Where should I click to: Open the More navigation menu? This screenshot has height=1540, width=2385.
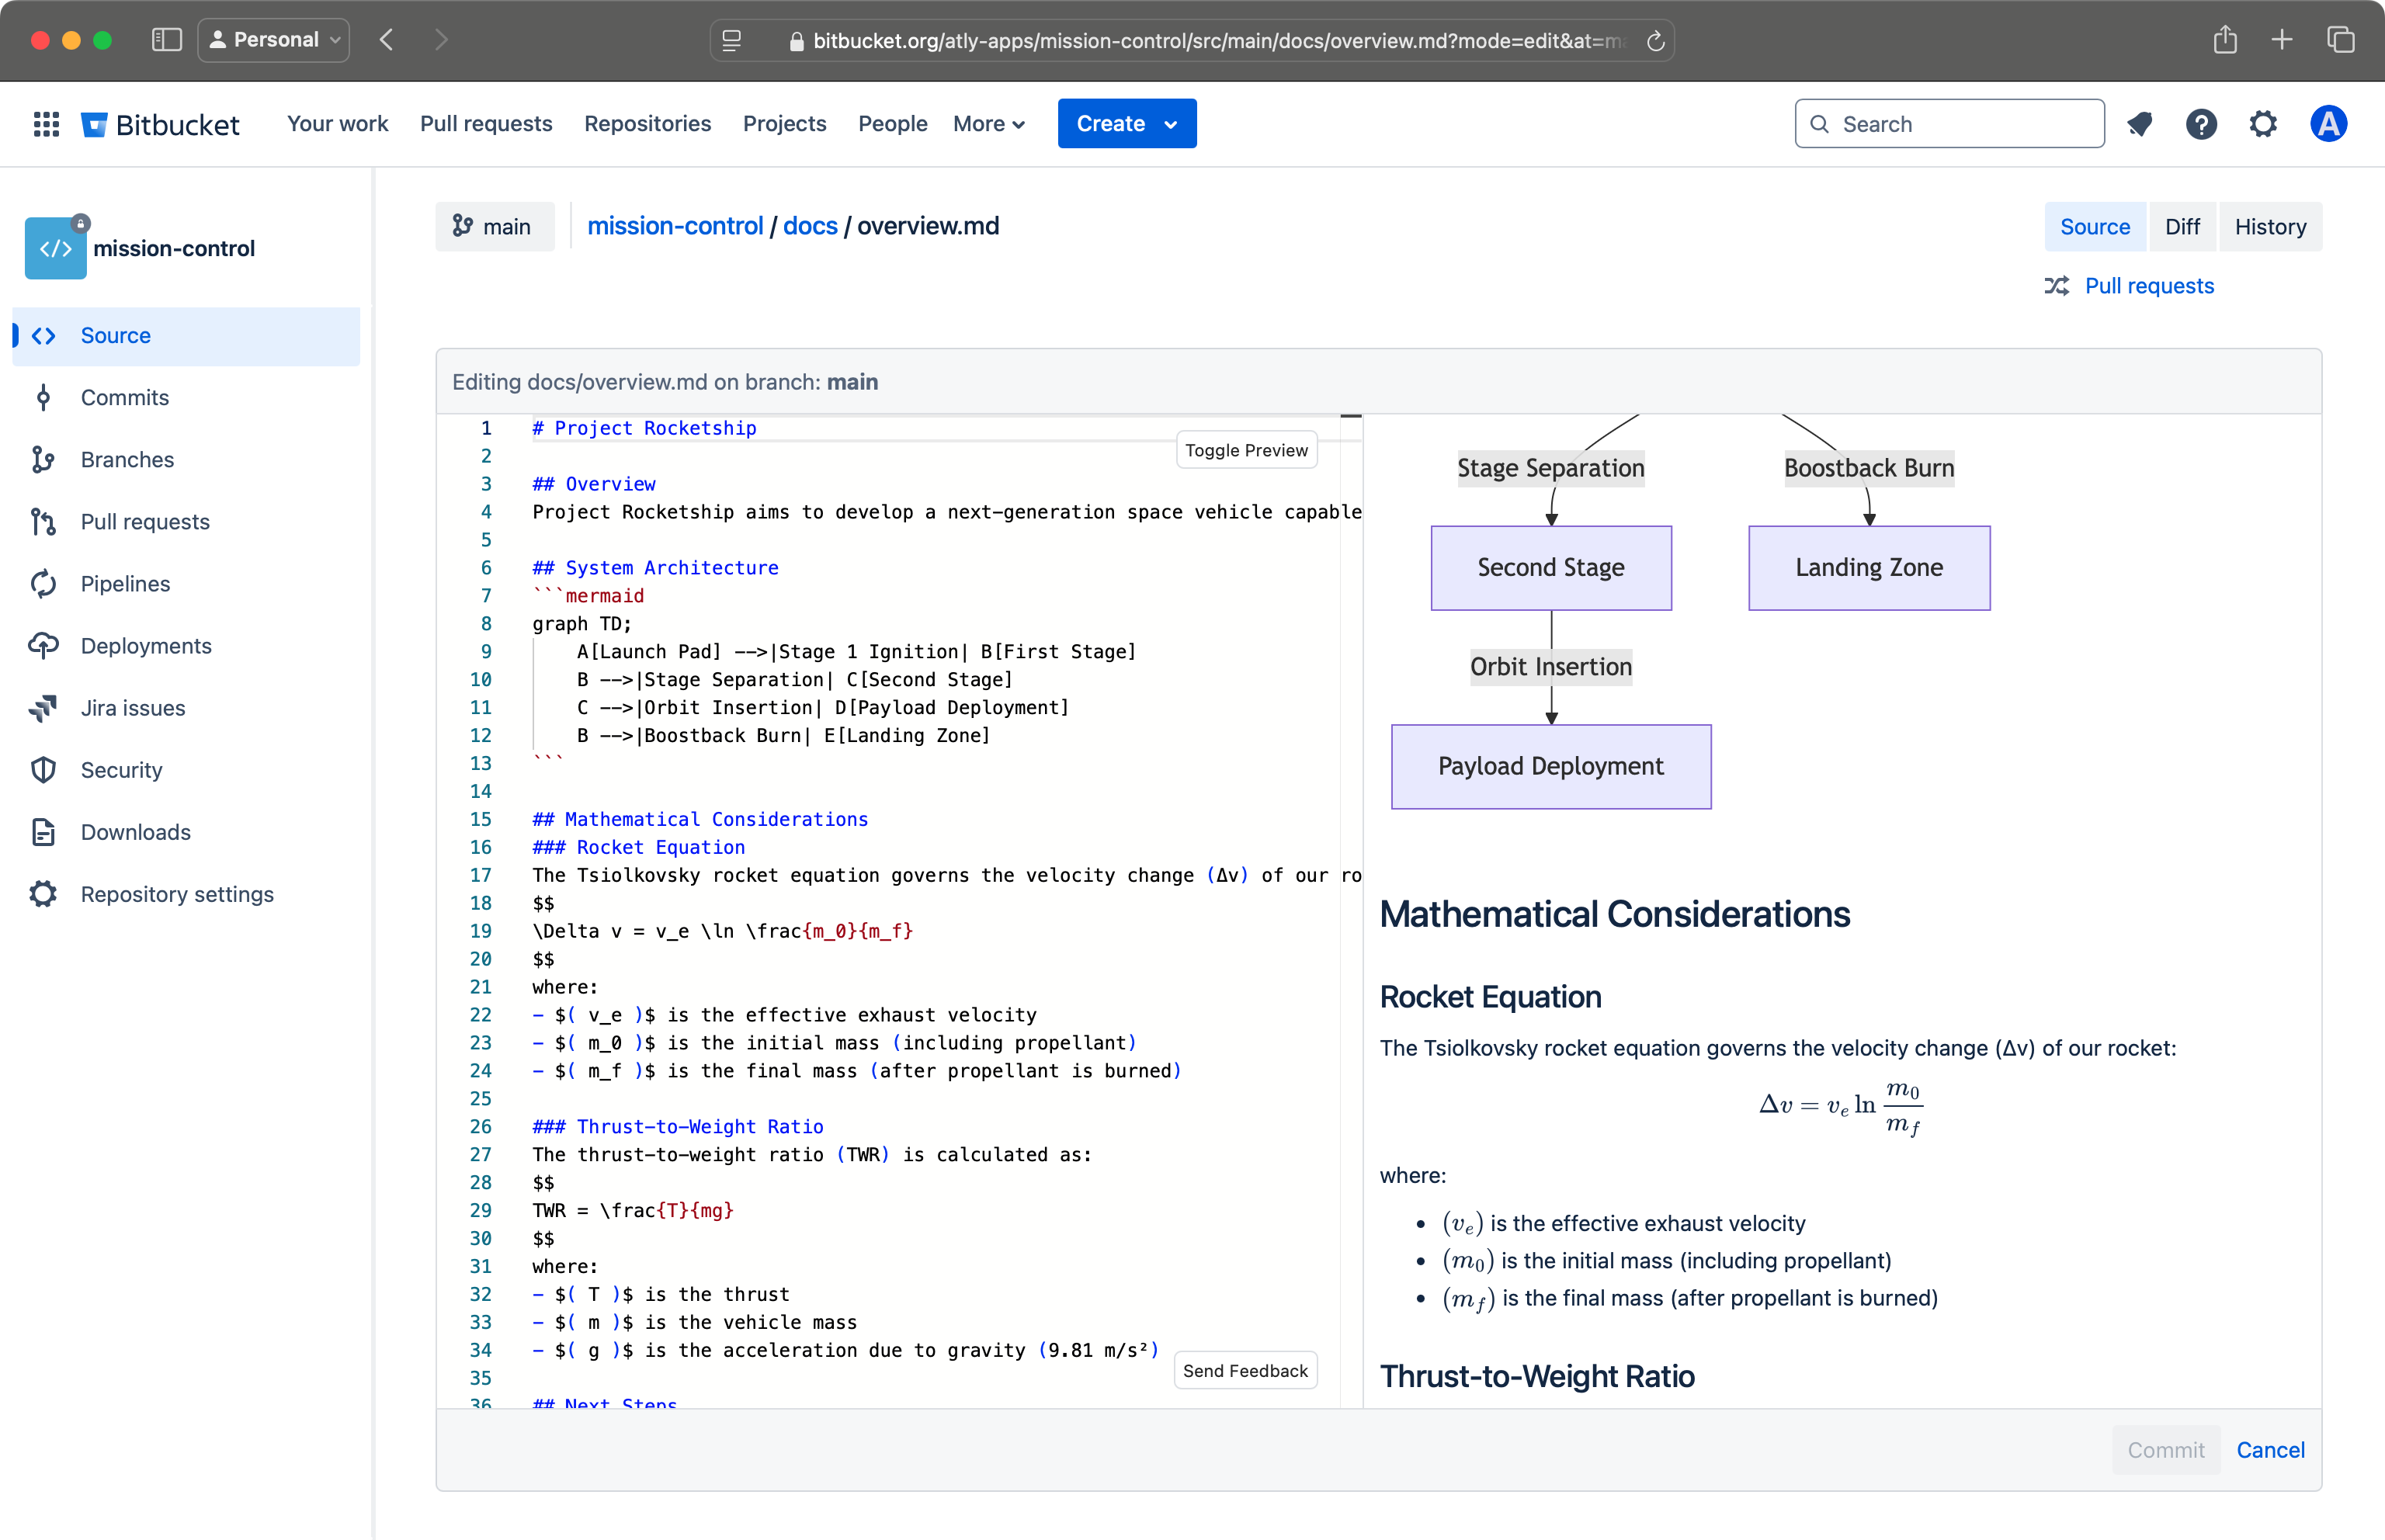coord(988,123)
